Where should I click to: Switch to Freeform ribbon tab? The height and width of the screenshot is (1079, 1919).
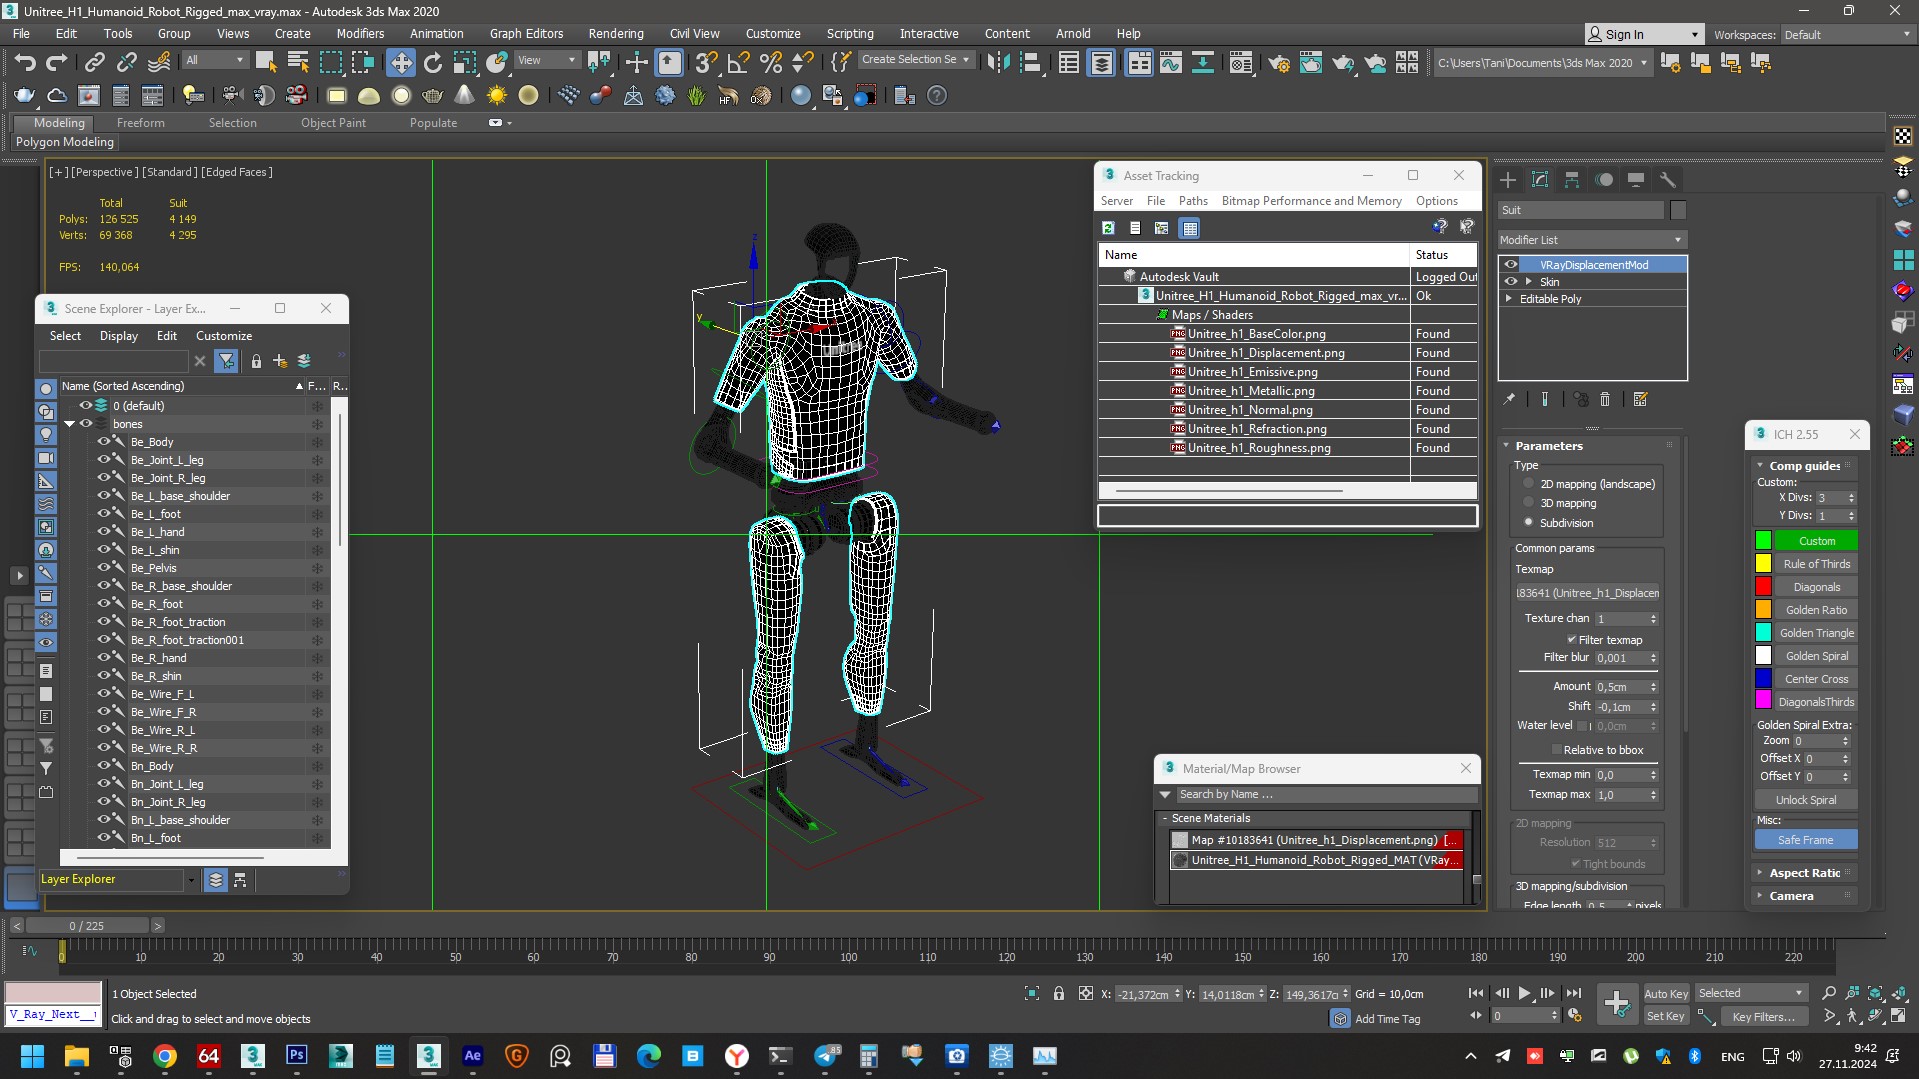point(140,123)
